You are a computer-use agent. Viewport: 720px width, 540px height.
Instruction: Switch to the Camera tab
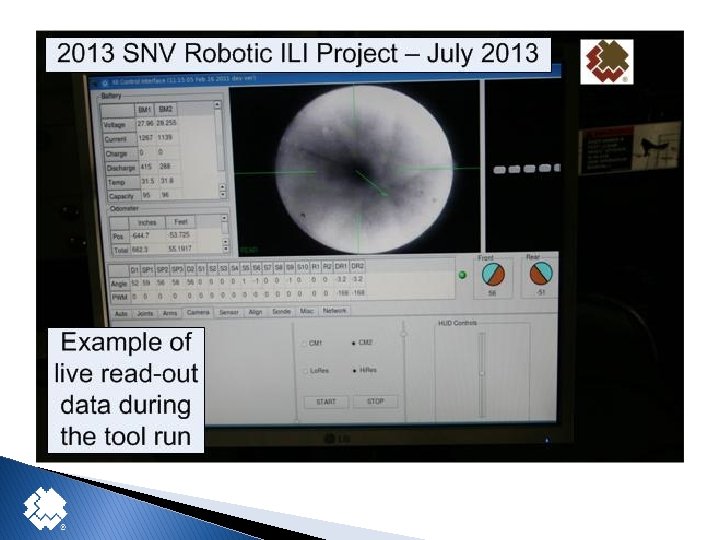point(198,312)
